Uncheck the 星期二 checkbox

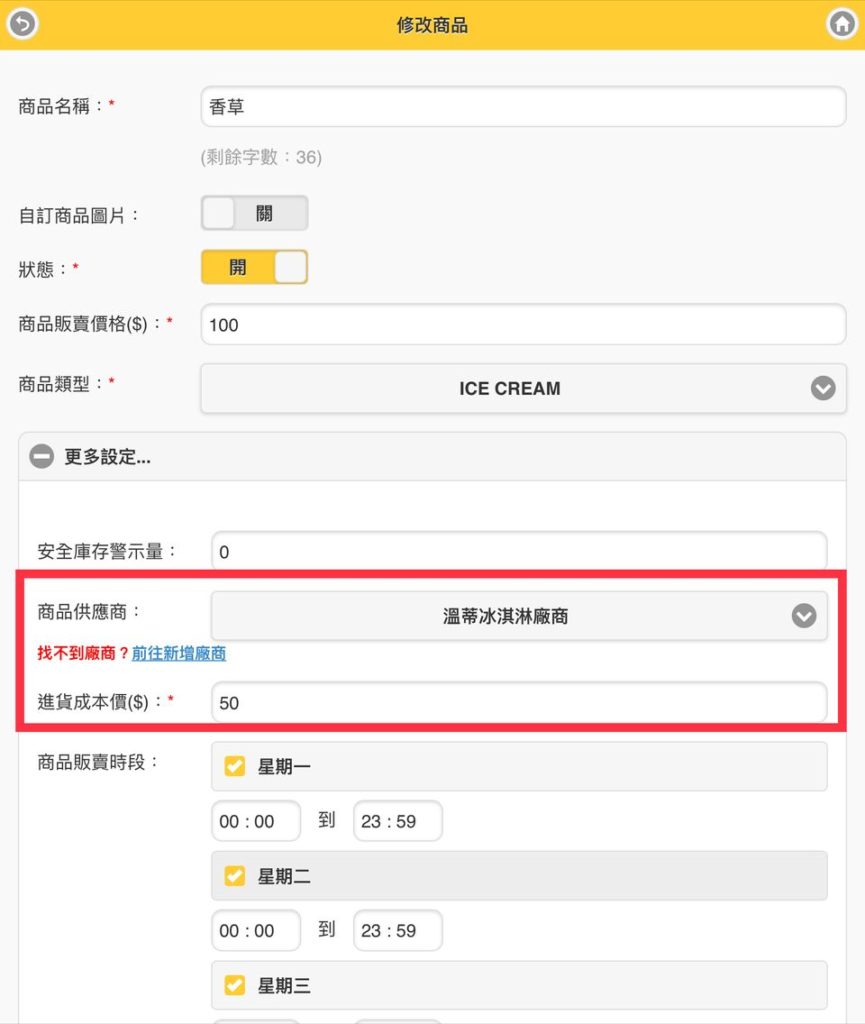pyautogui.click(x=235, y=875)
